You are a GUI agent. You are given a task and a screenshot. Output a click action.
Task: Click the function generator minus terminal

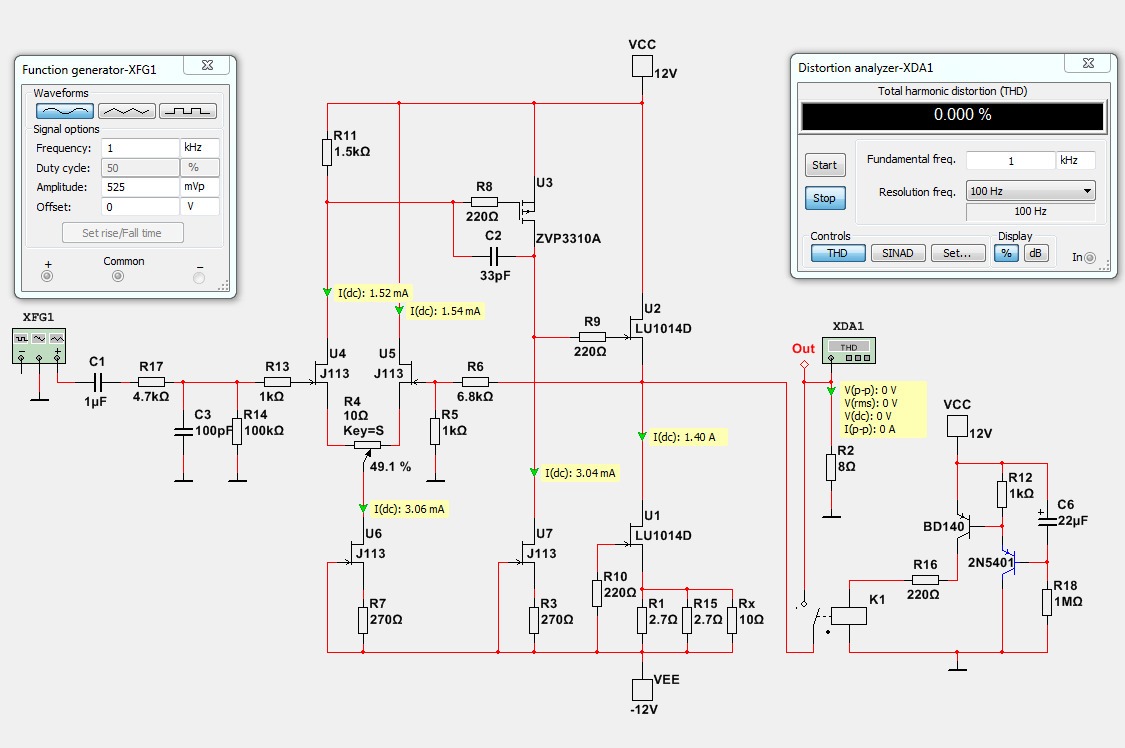199,278
